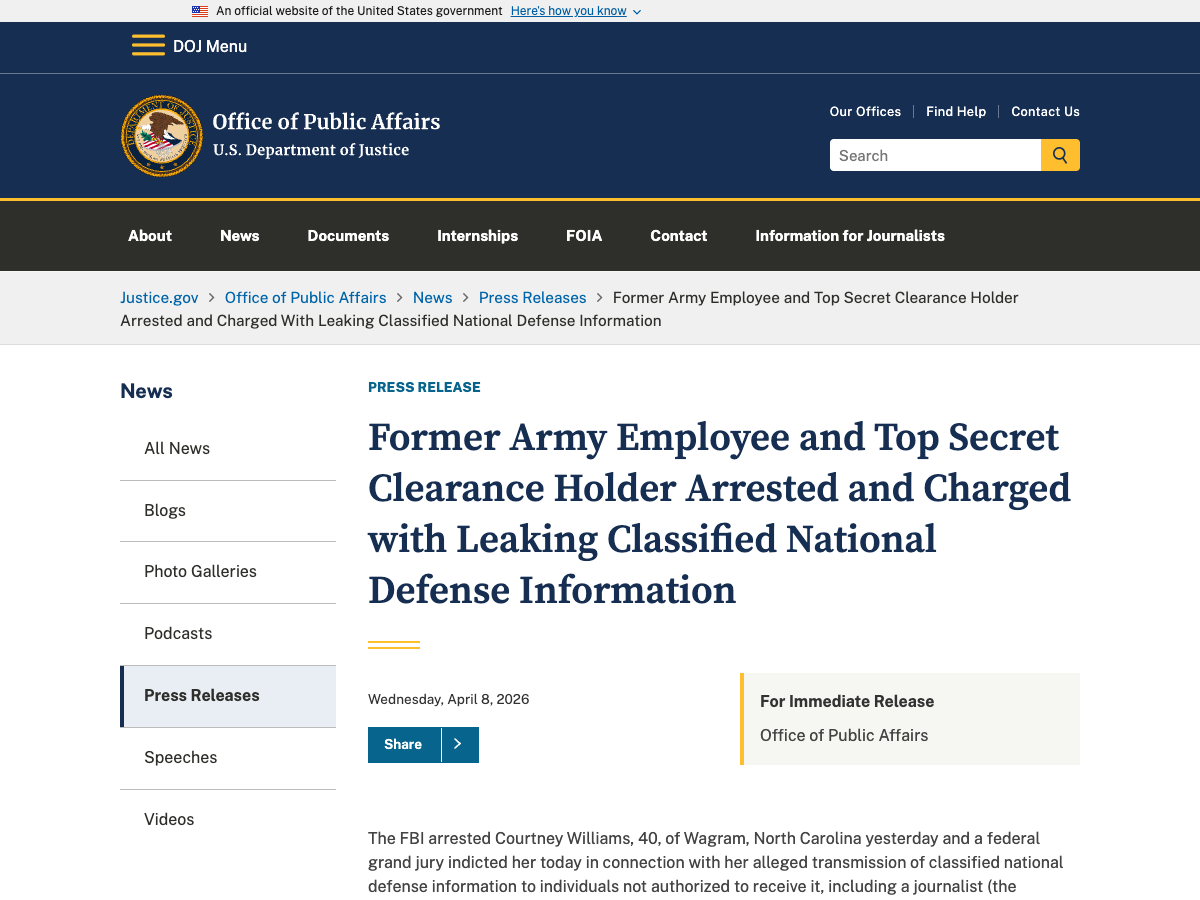Image resolution: width=1200 pixels, height=900 pixels.
Task: Visit the Office of Public Affairs breadcrumb link
Action: pyautogui.click(x=305, y=297)
